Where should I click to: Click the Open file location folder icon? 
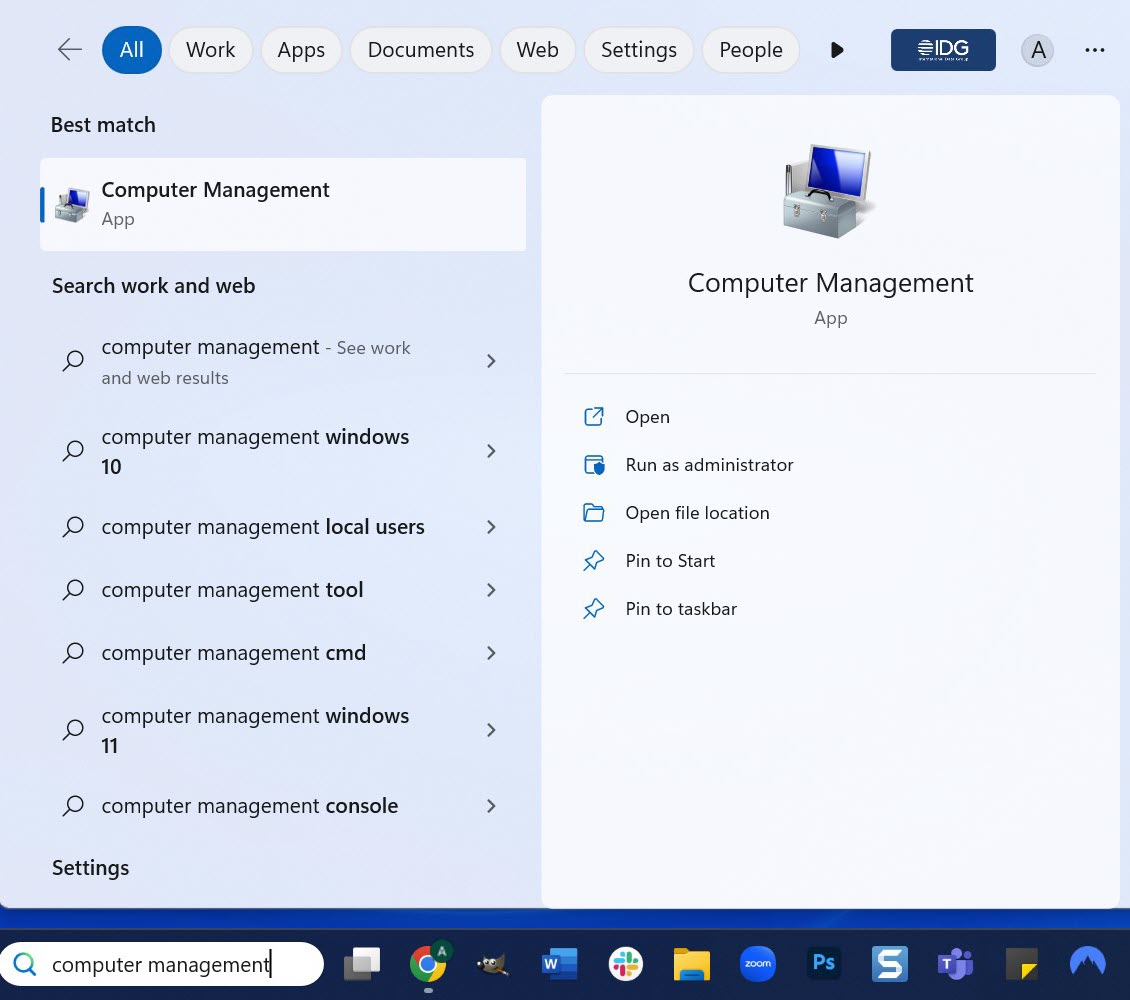(x=594, y=513)
